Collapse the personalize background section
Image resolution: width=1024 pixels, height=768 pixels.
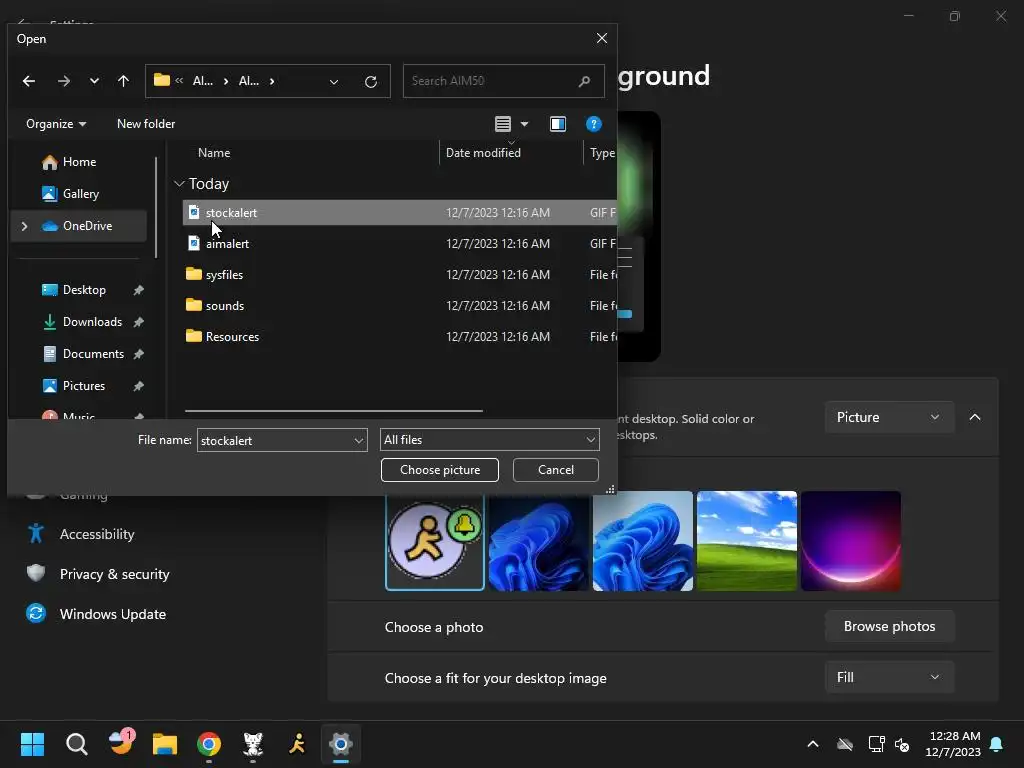[975, 417]
